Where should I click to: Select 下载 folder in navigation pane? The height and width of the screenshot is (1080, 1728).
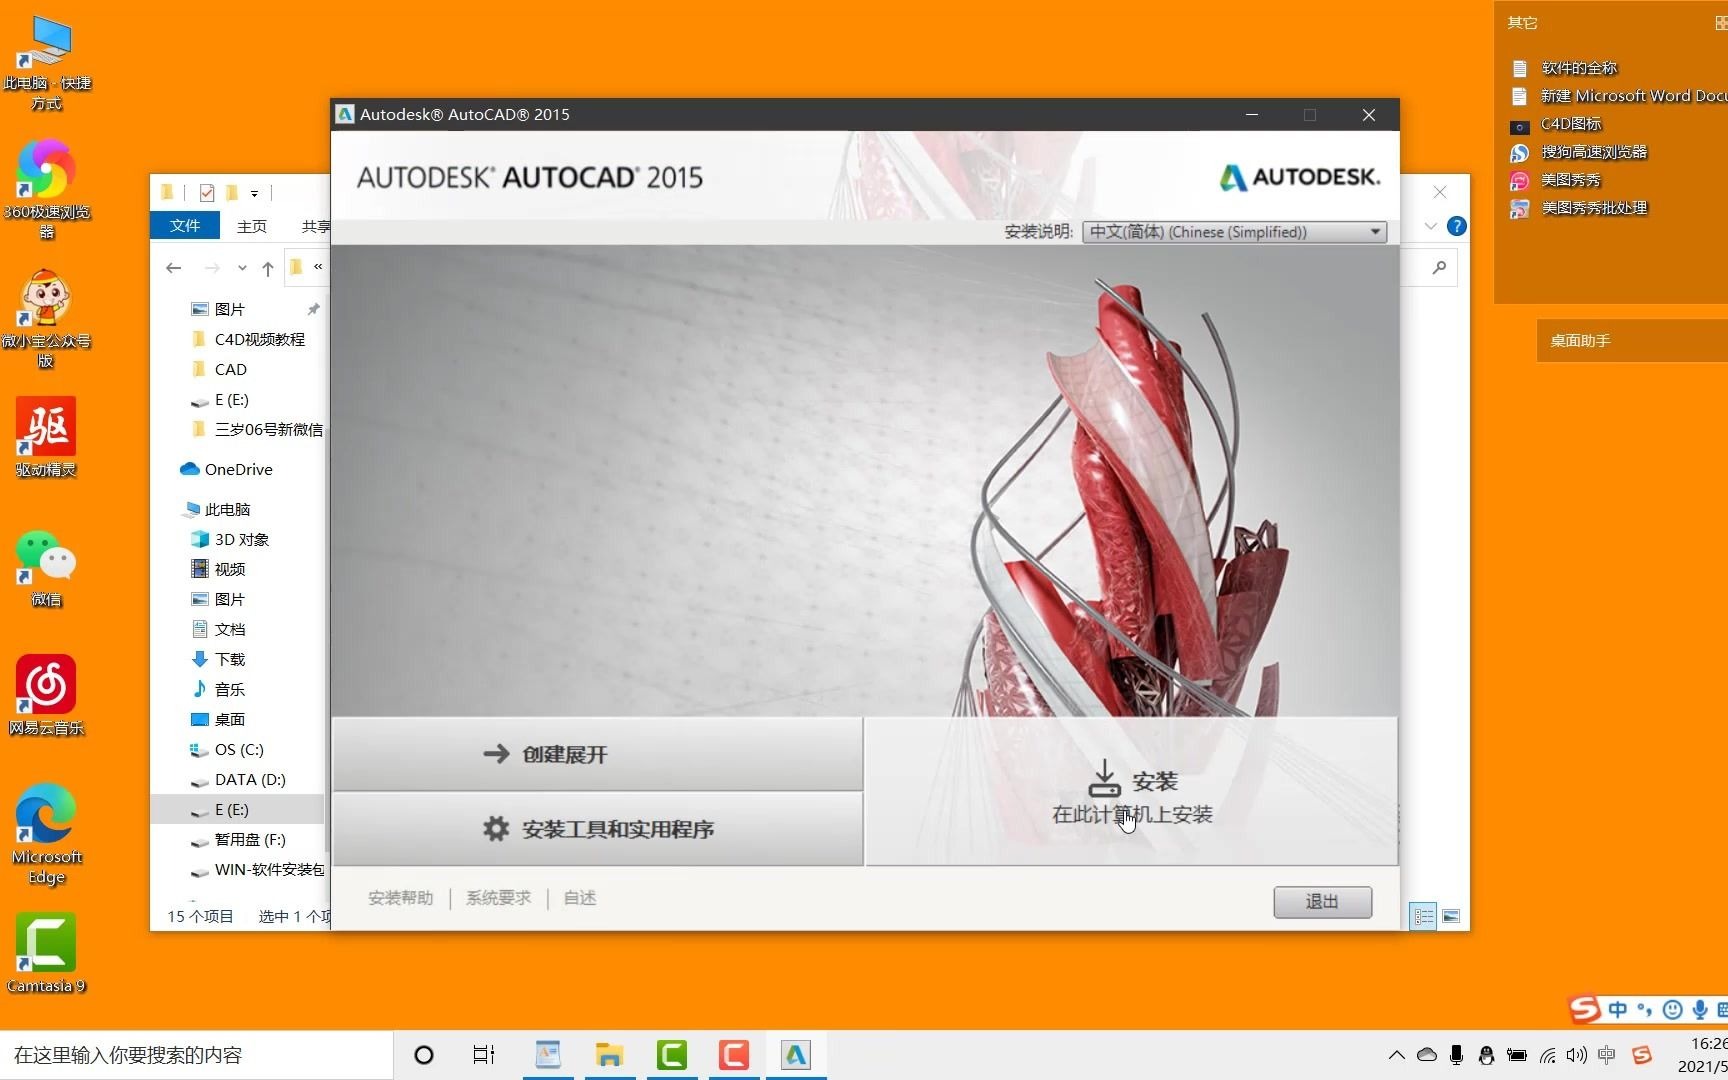click(229, 660)
